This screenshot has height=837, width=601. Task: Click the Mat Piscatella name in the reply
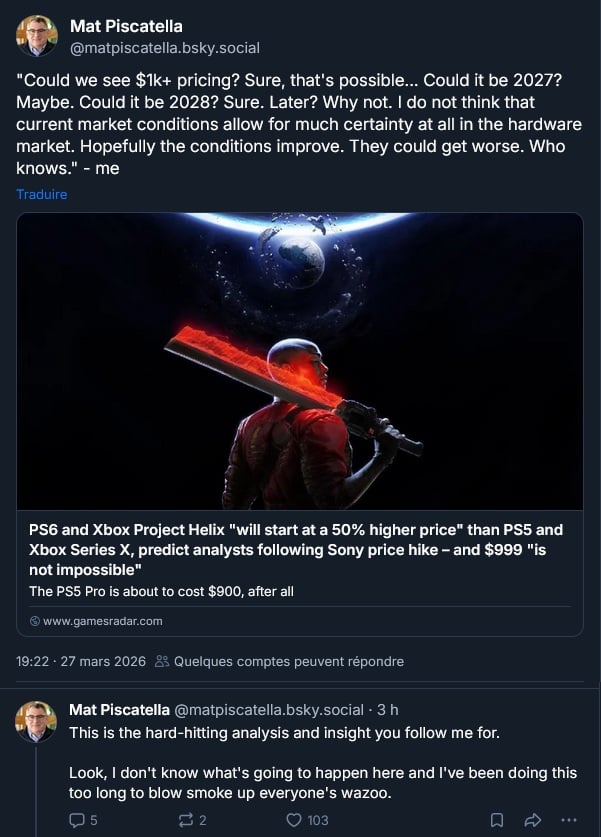(119, 710)
